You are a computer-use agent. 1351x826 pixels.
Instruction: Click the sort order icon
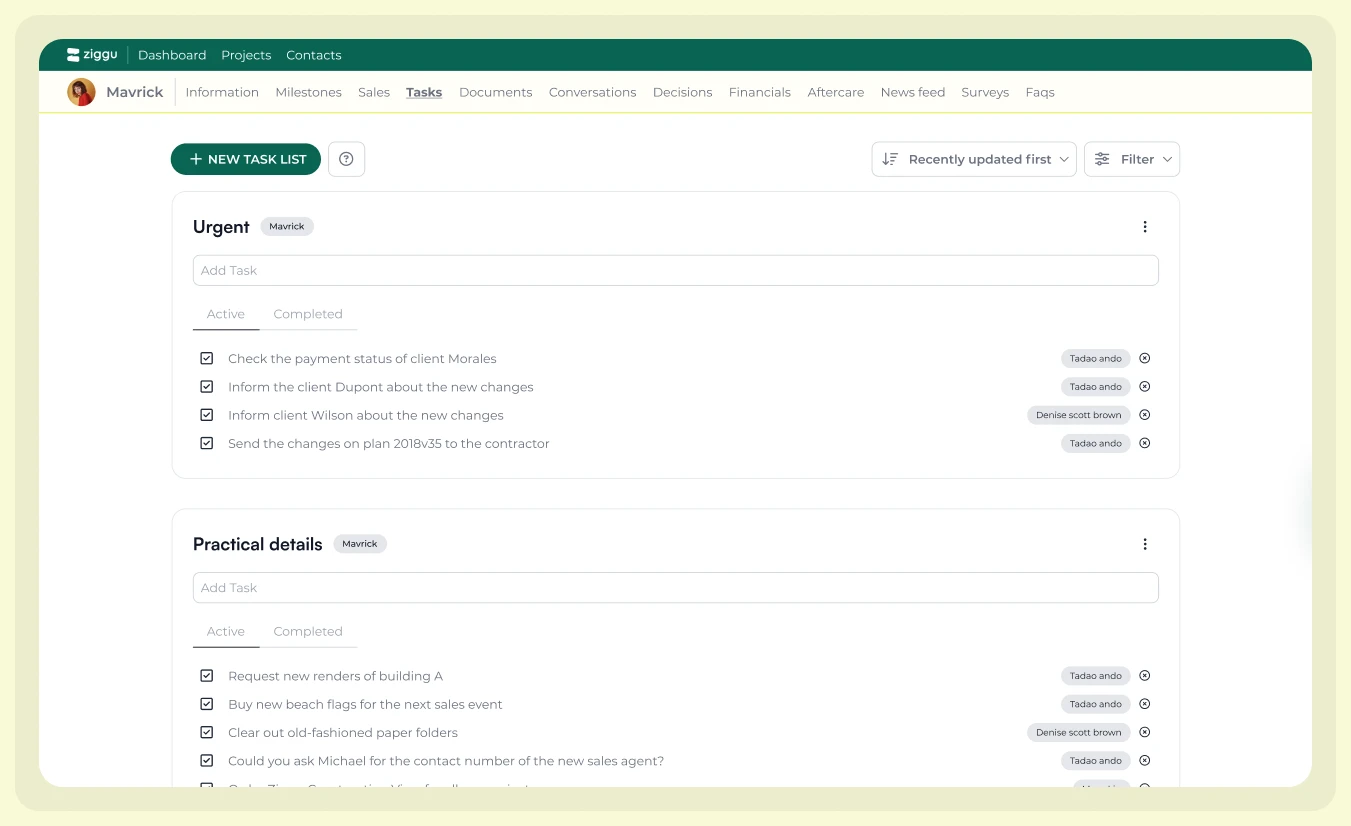(x=890, y=159)
